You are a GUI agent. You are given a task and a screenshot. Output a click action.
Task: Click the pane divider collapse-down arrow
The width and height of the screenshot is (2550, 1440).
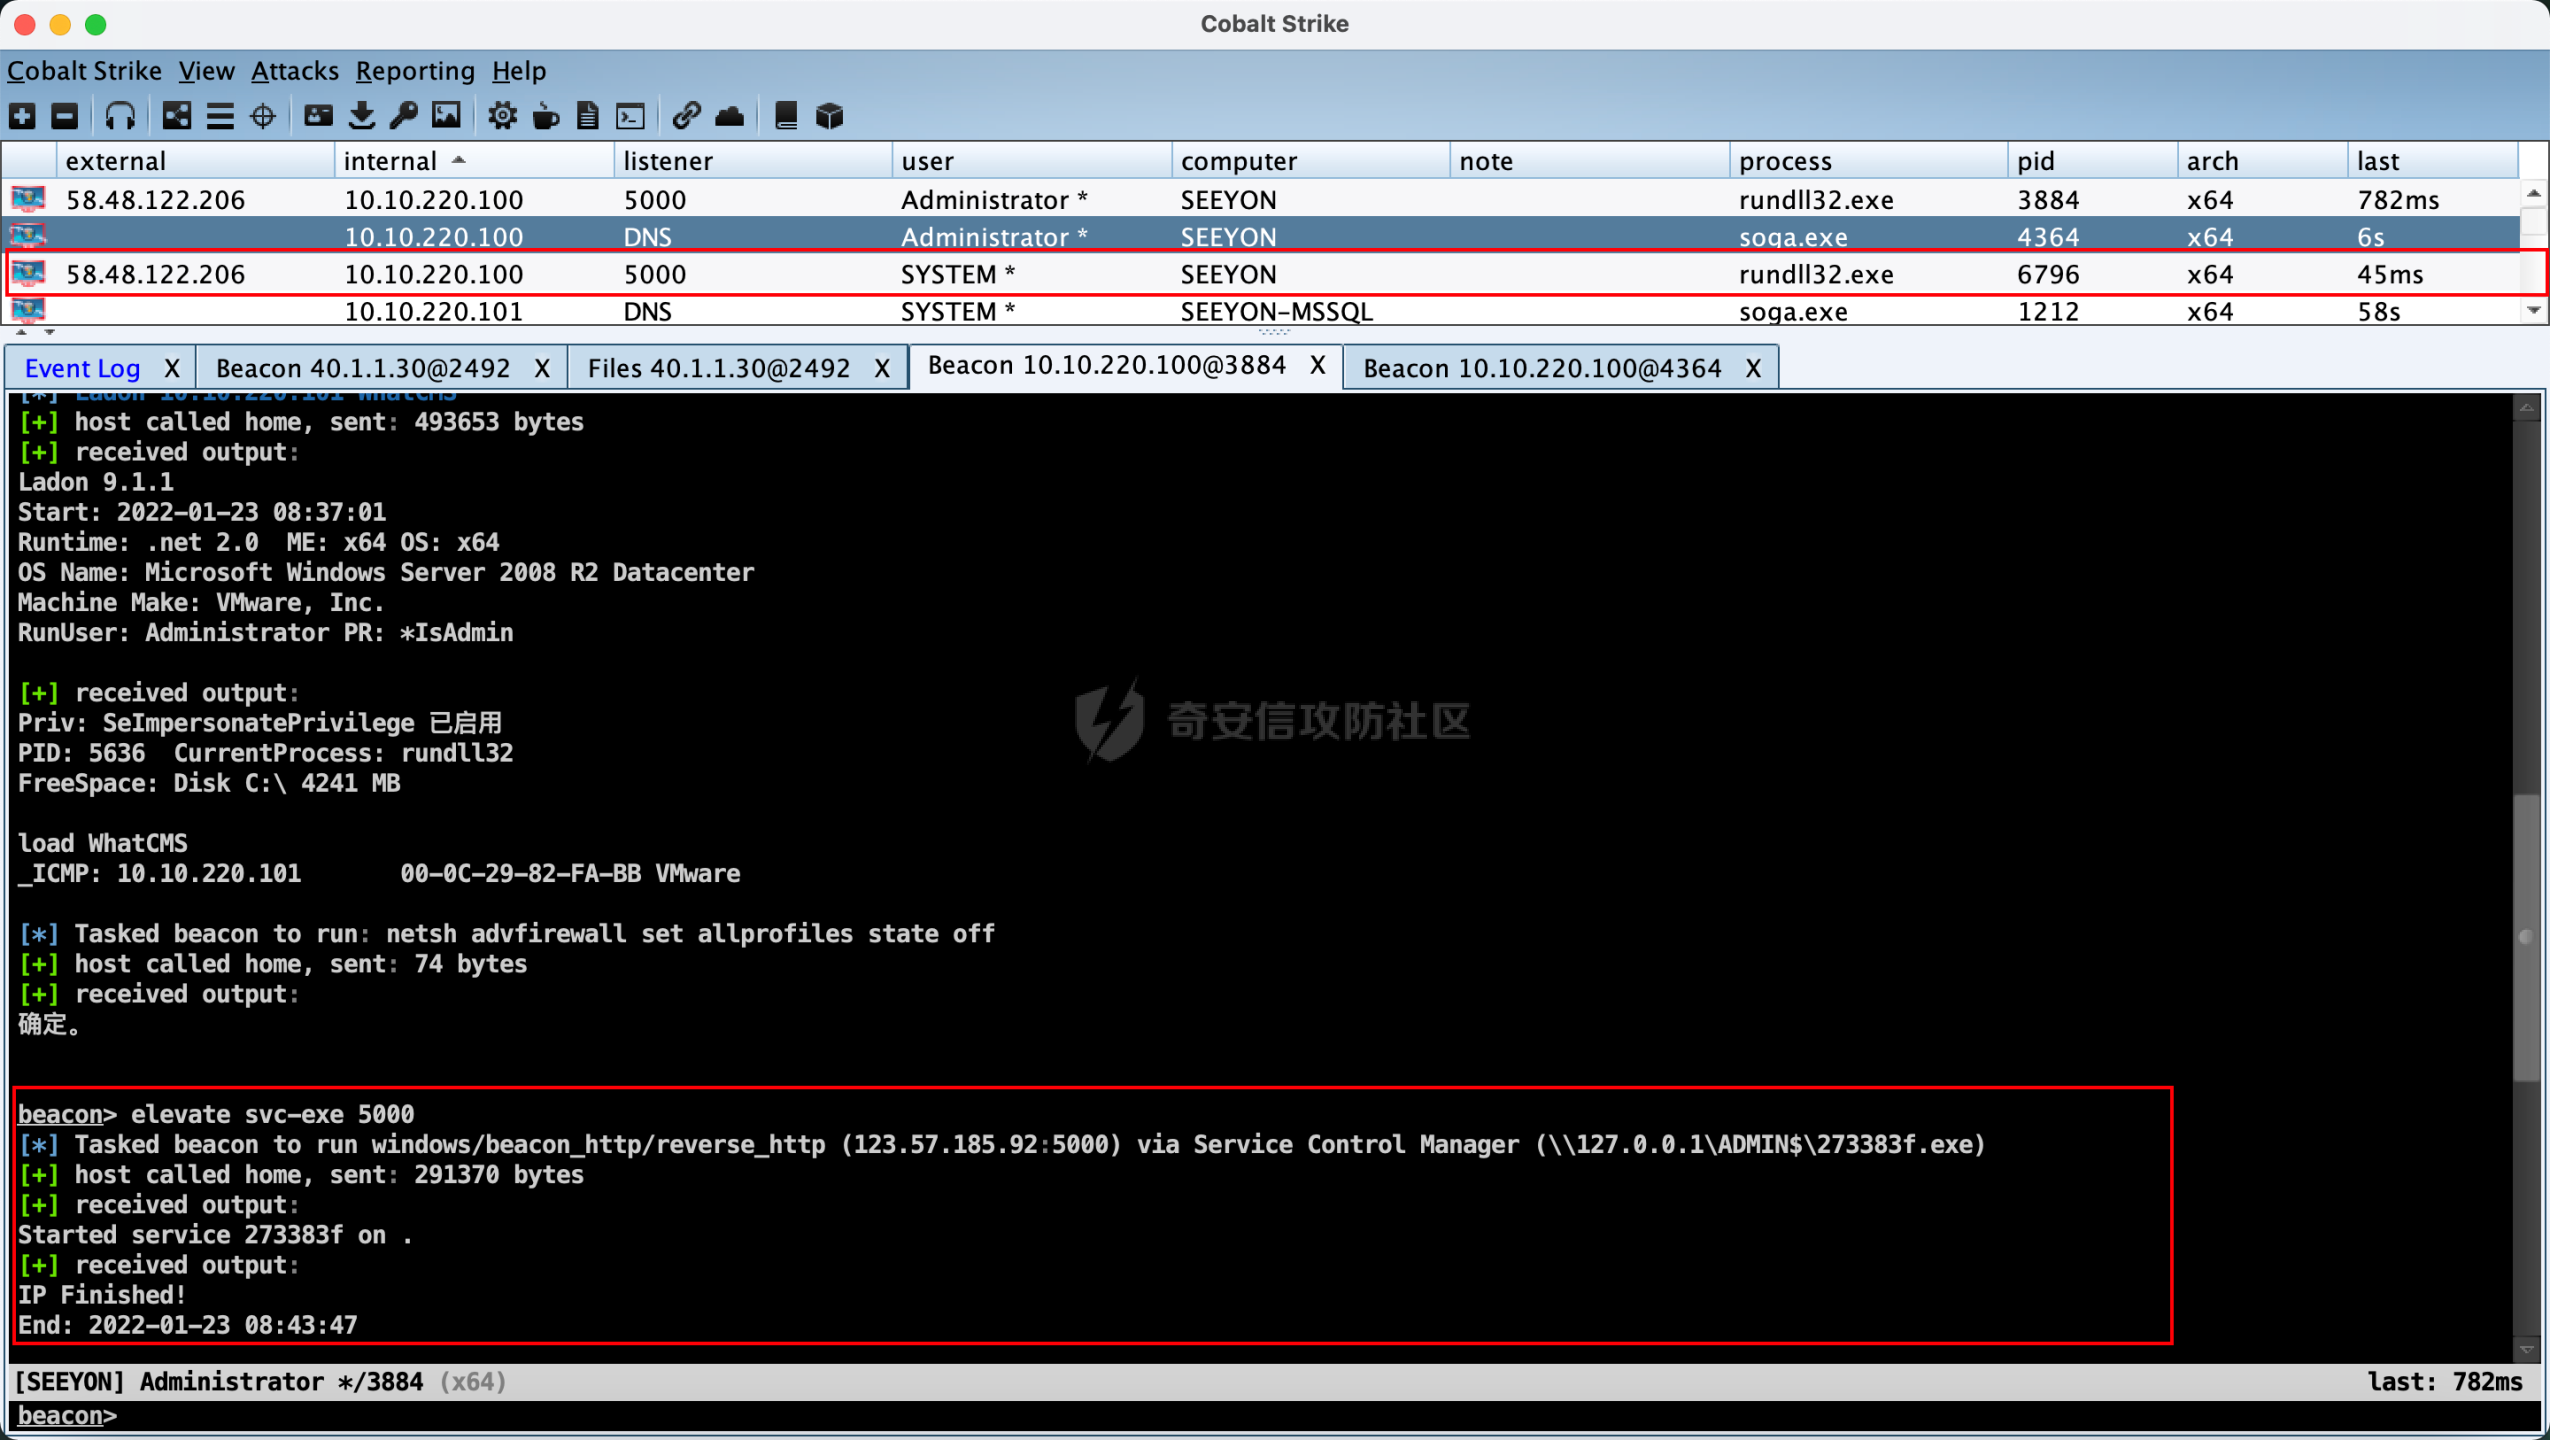tap(50, 331)
